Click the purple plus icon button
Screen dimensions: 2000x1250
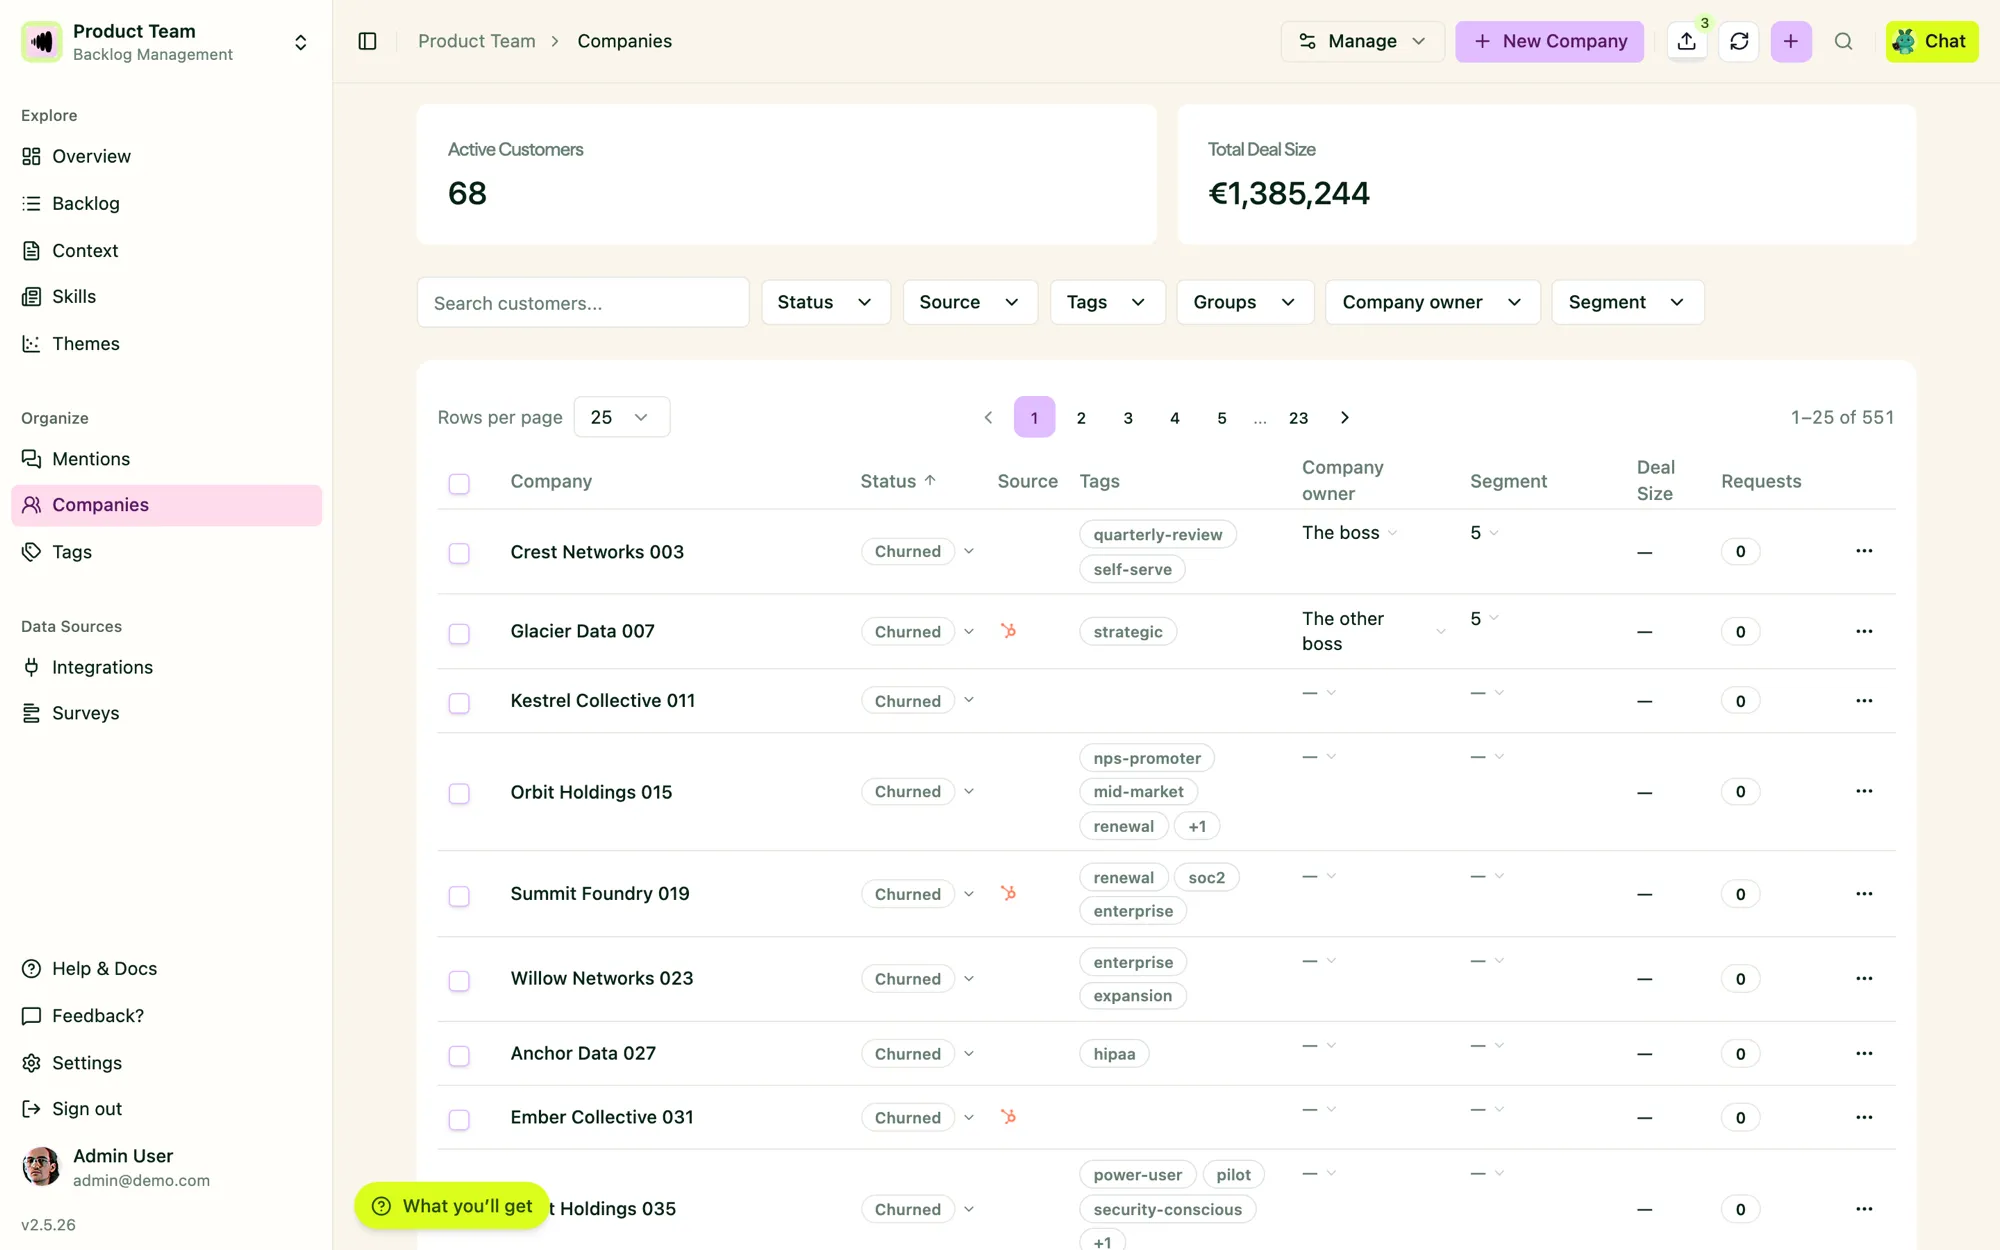point(1791,42)
